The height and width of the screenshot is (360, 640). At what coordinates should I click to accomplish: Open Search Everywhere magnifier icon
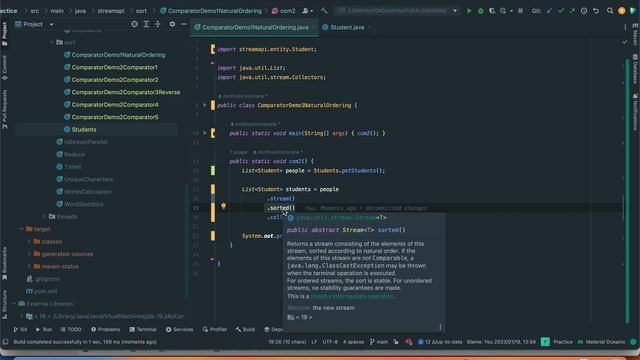click(610, 11)
